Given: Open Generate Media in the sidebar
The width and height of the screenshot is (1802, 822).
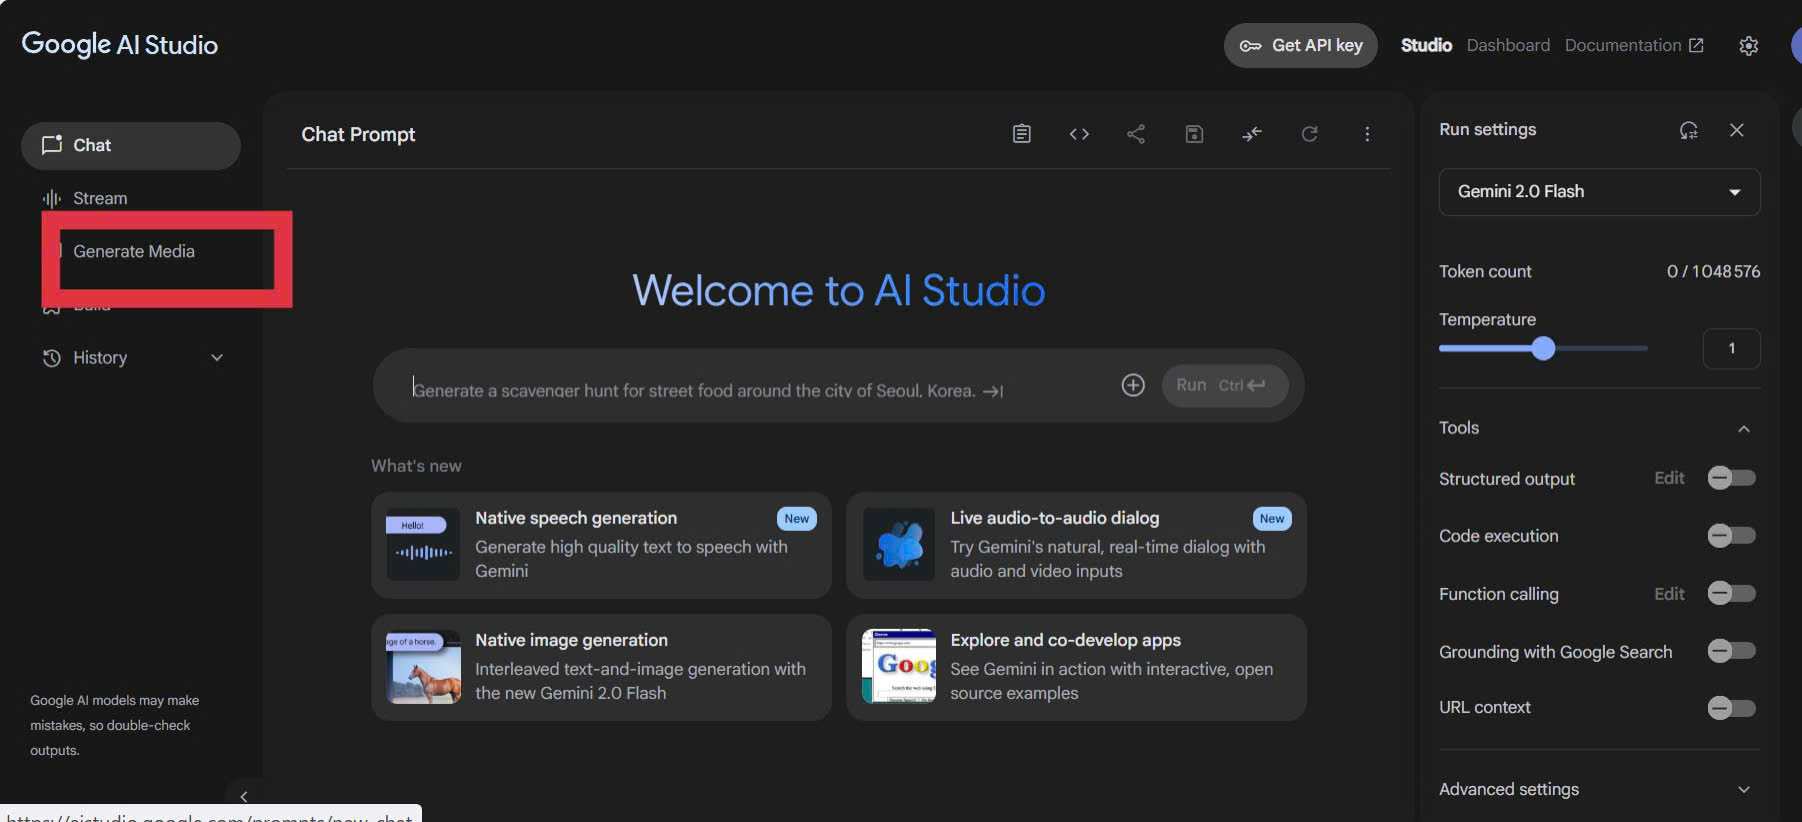Looking at the screenshot, I should pos(134,251).
